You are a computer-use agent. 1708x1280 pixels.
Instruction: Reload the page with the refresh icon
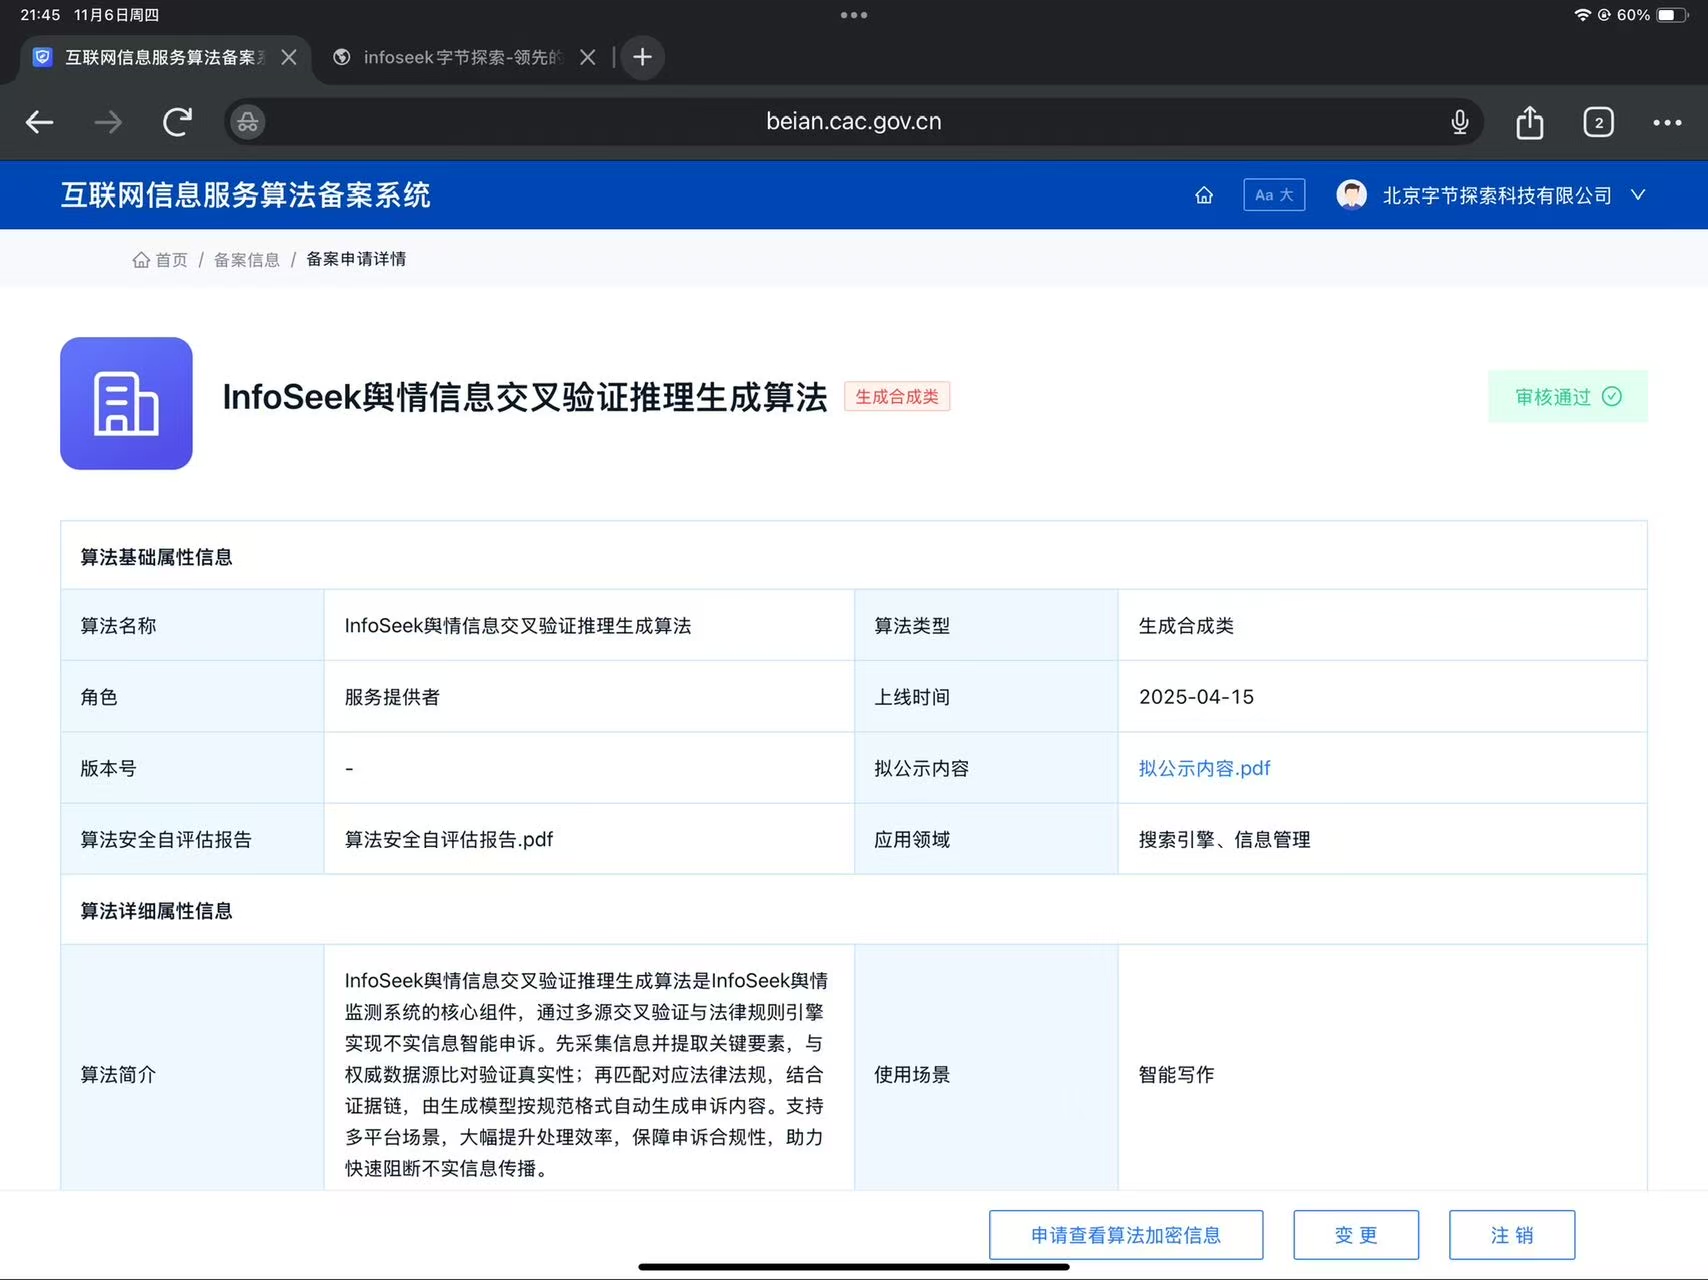click(177, 122)
